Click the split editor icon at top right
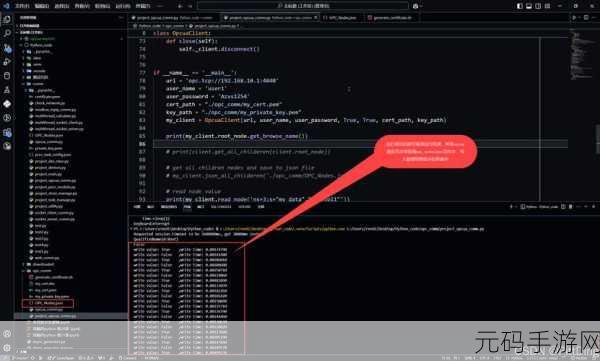The width and height of the screenshot is (600, 361). pos(586,18)
